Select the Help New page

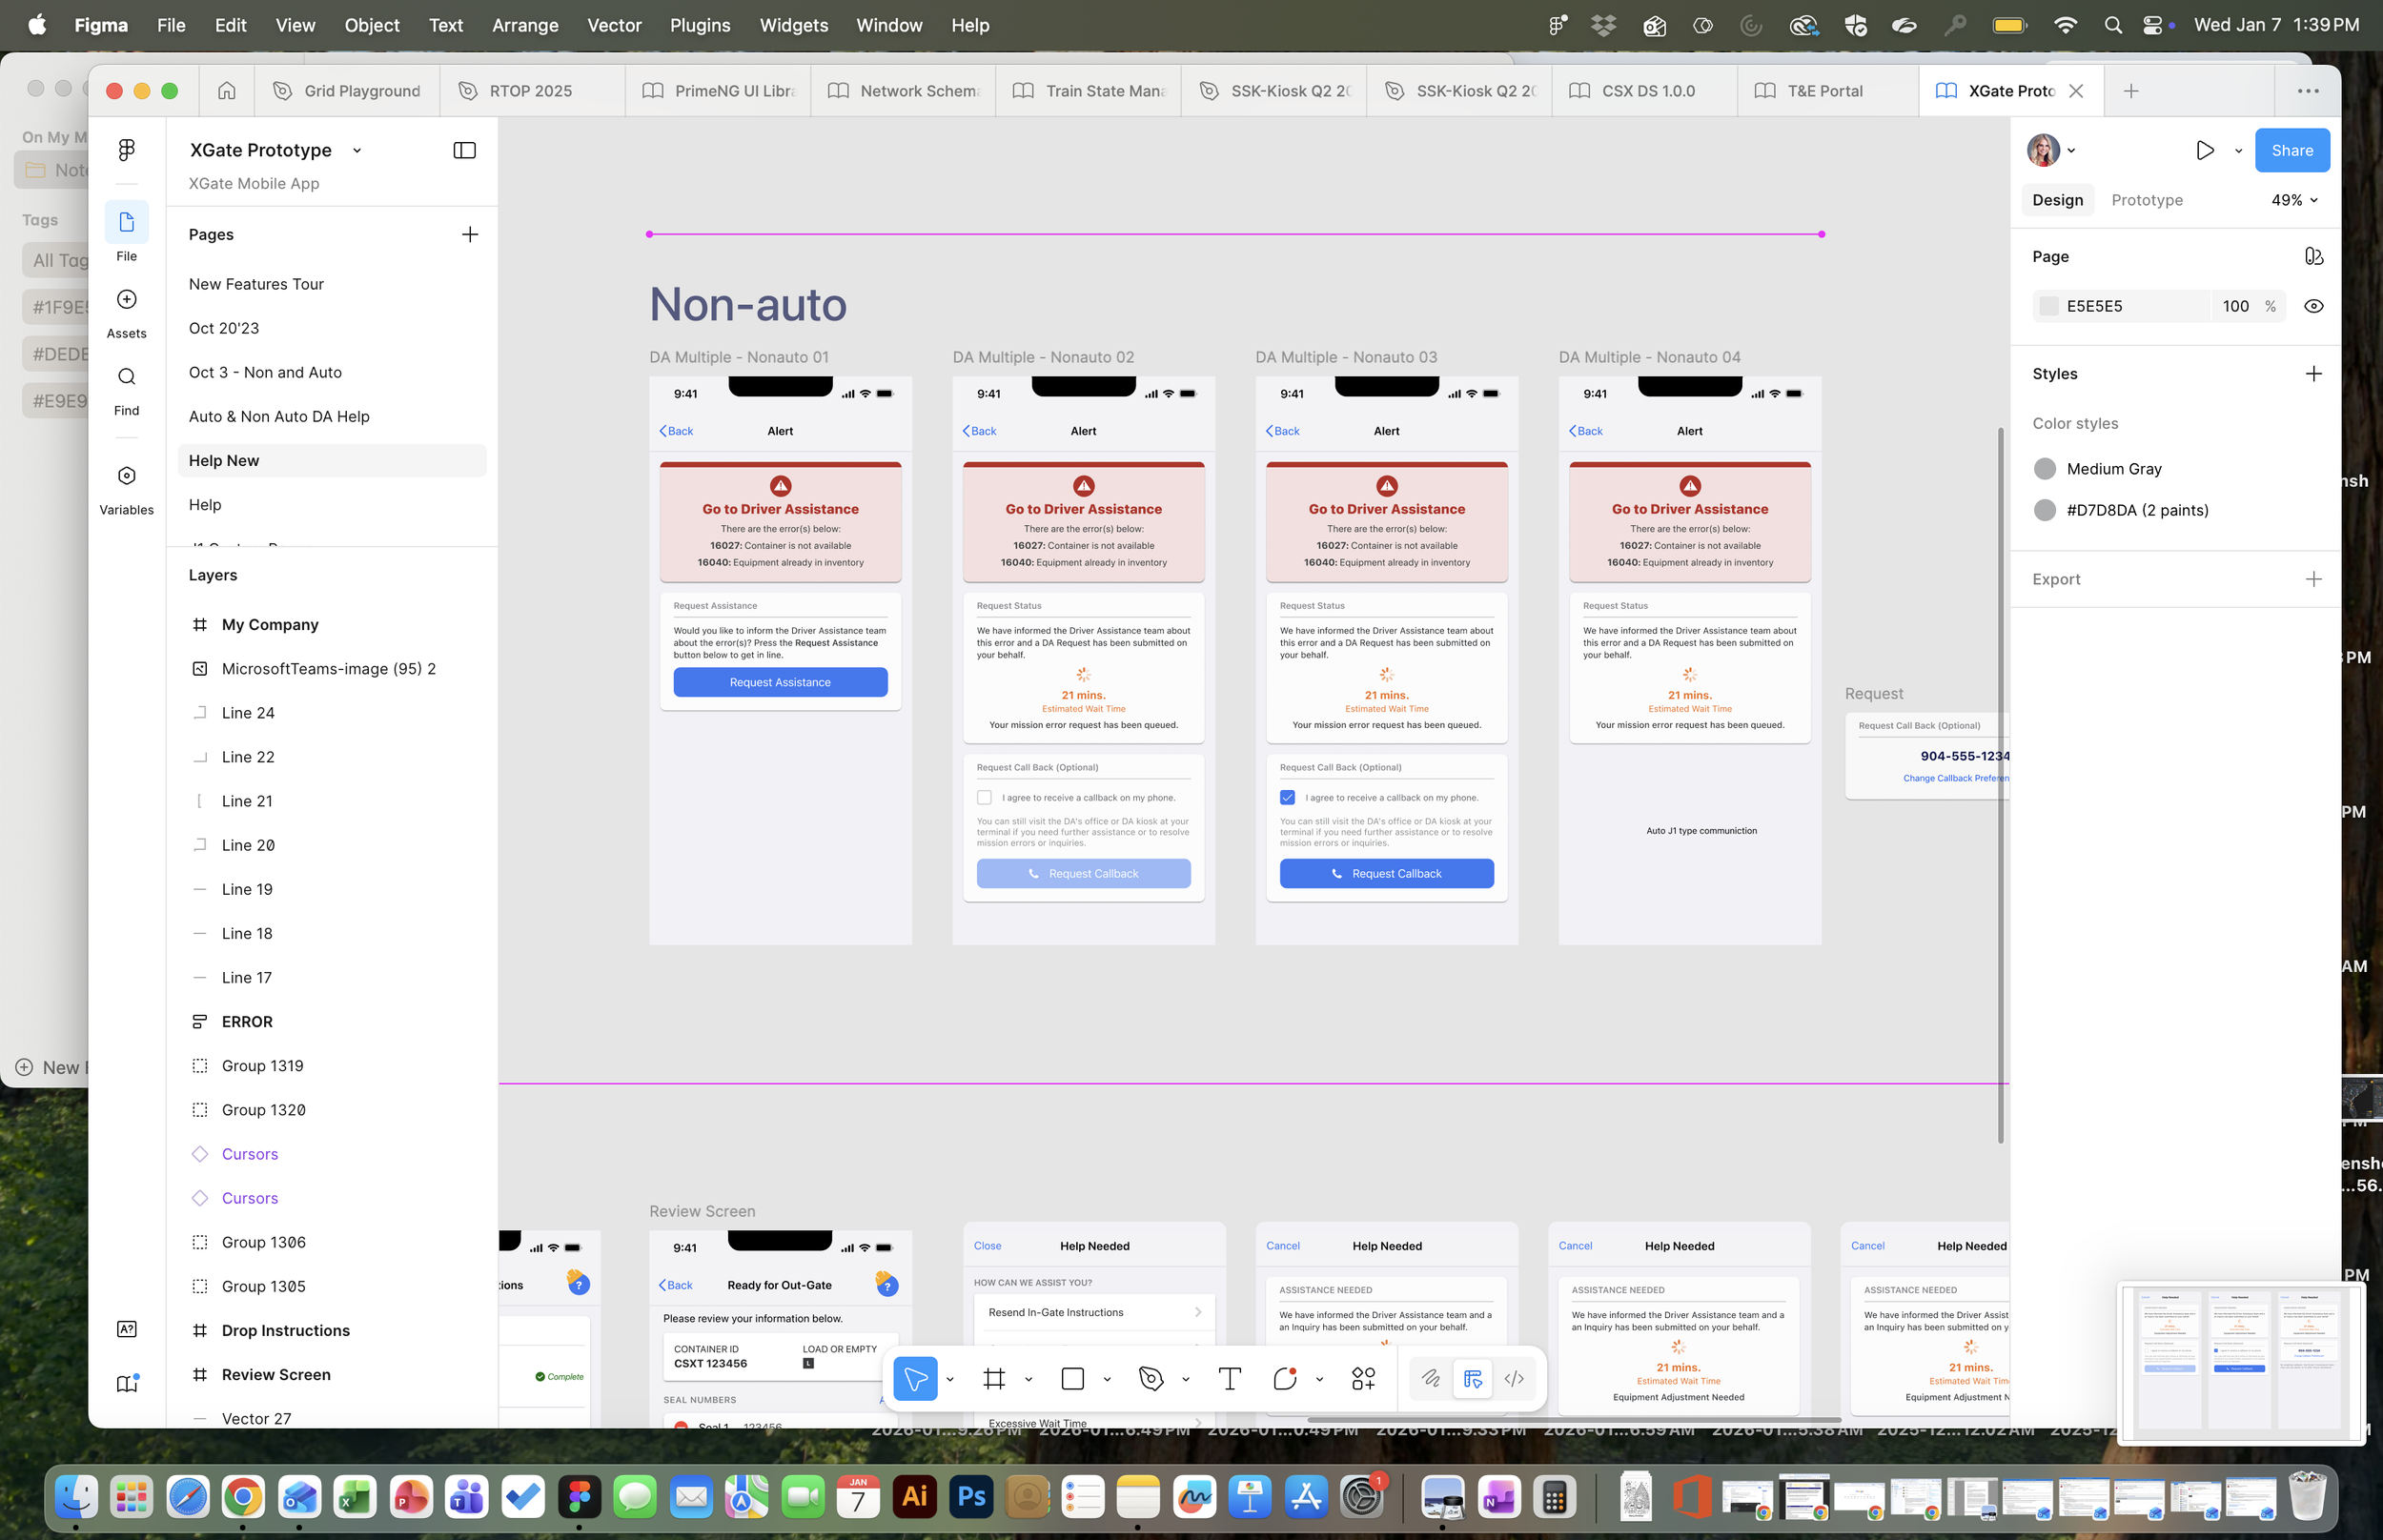tap(332, 460)
